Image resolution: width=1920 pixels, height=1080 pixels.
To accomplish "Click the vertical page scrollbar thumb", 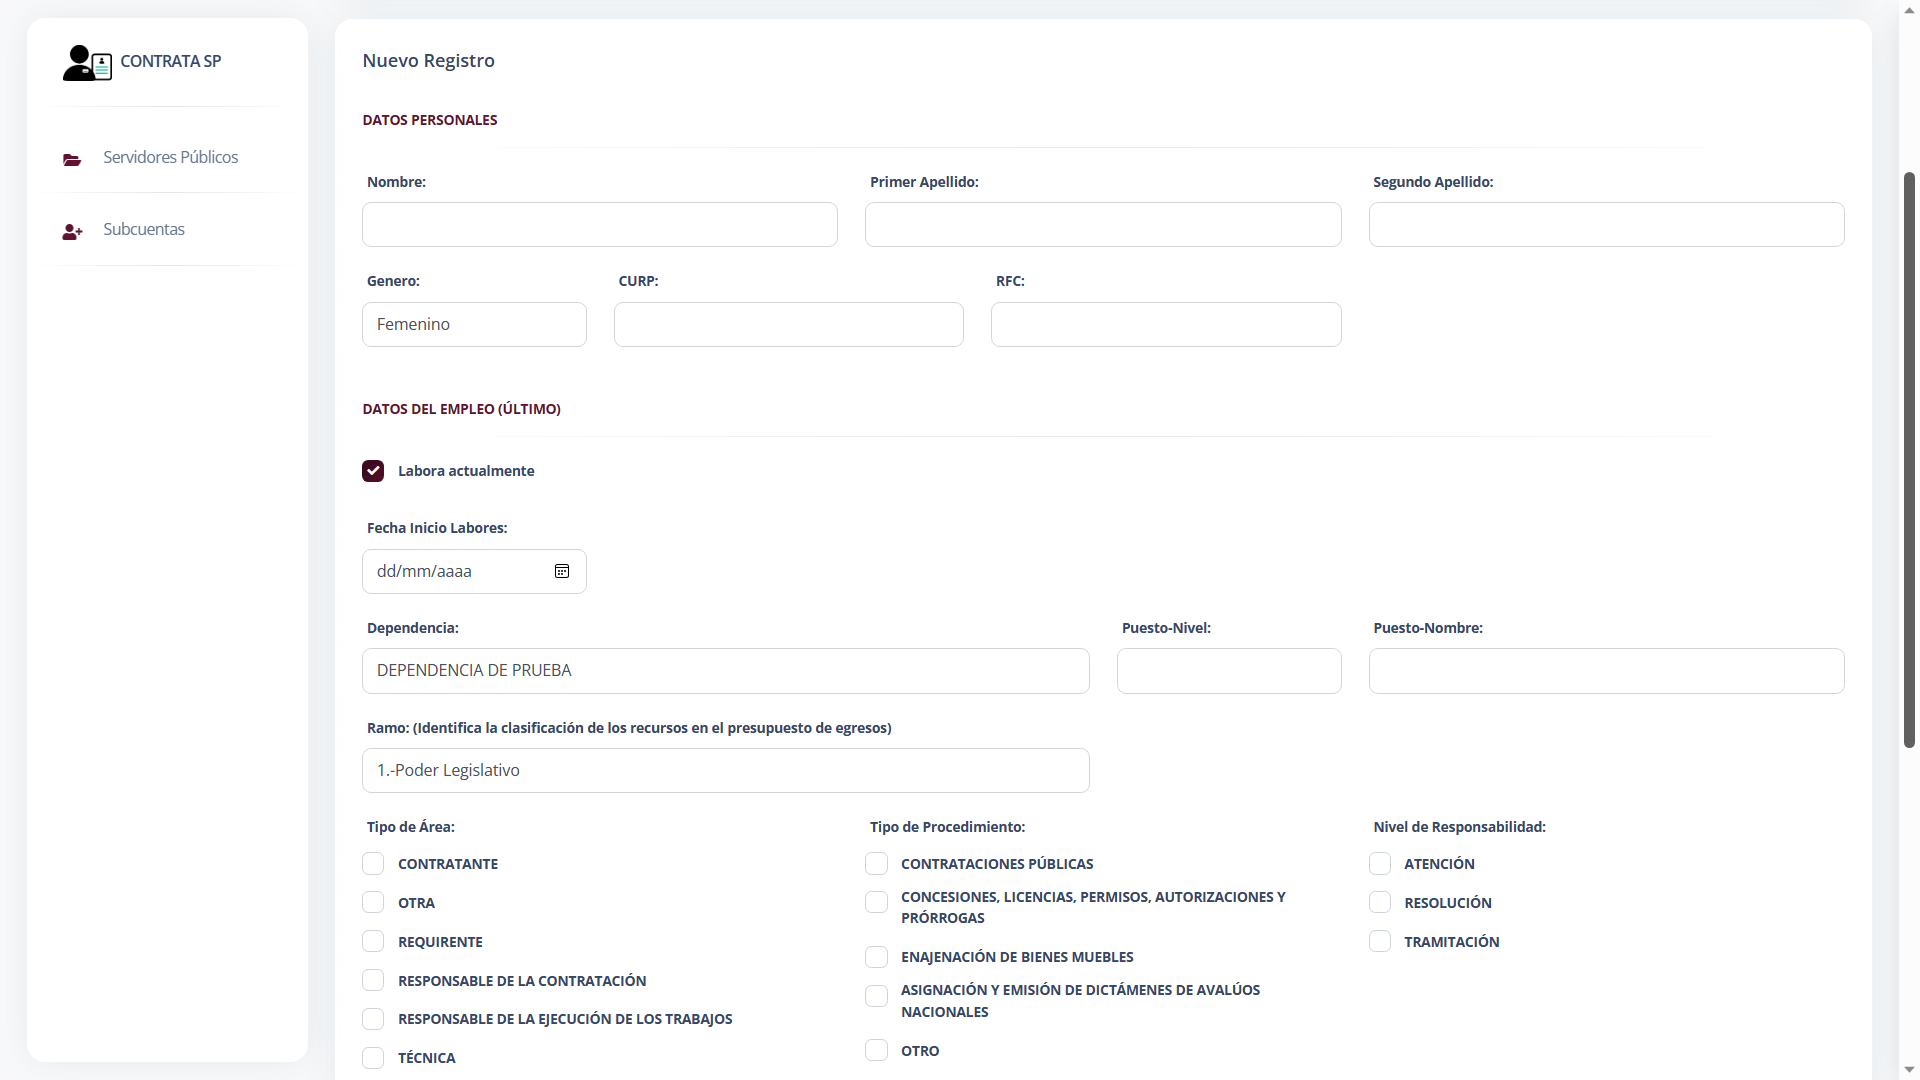I will click(x=1909, y=460).
